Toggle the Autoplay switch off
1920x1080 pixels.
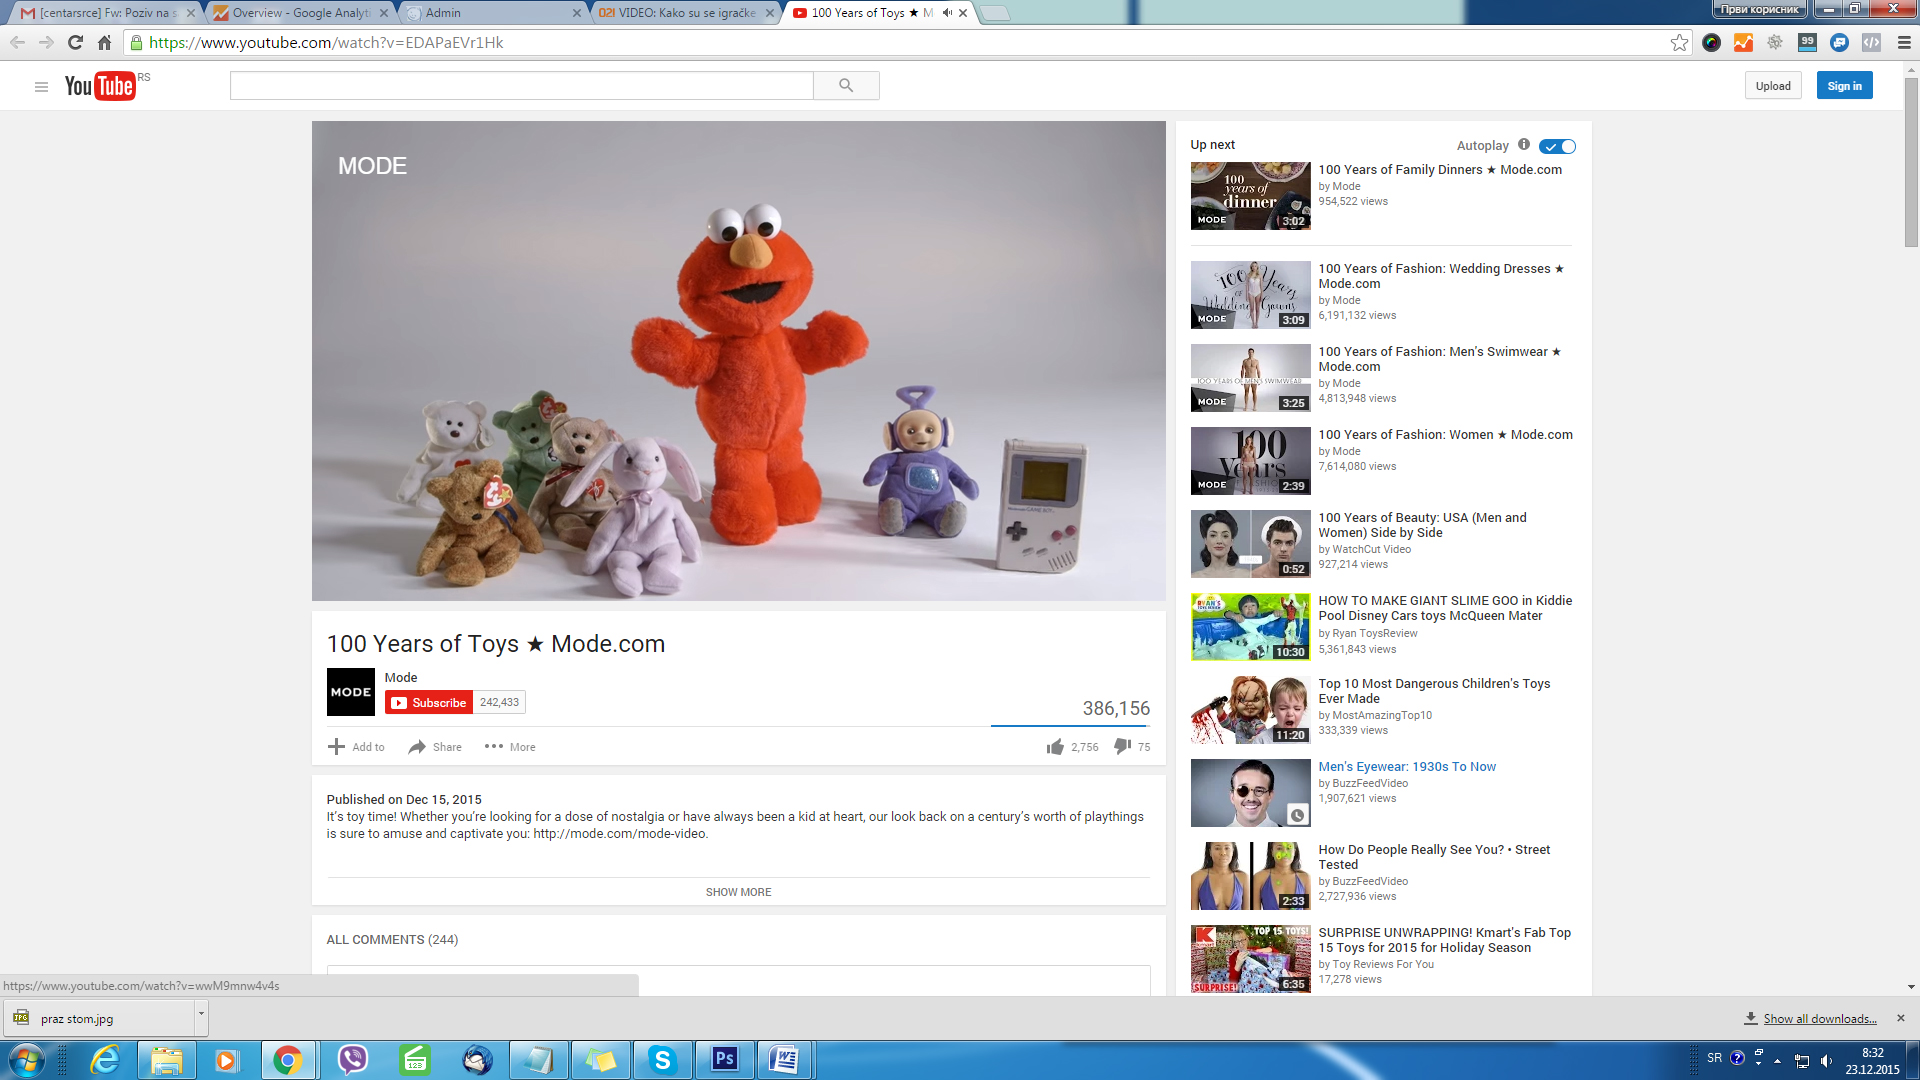coord(1557,146)
